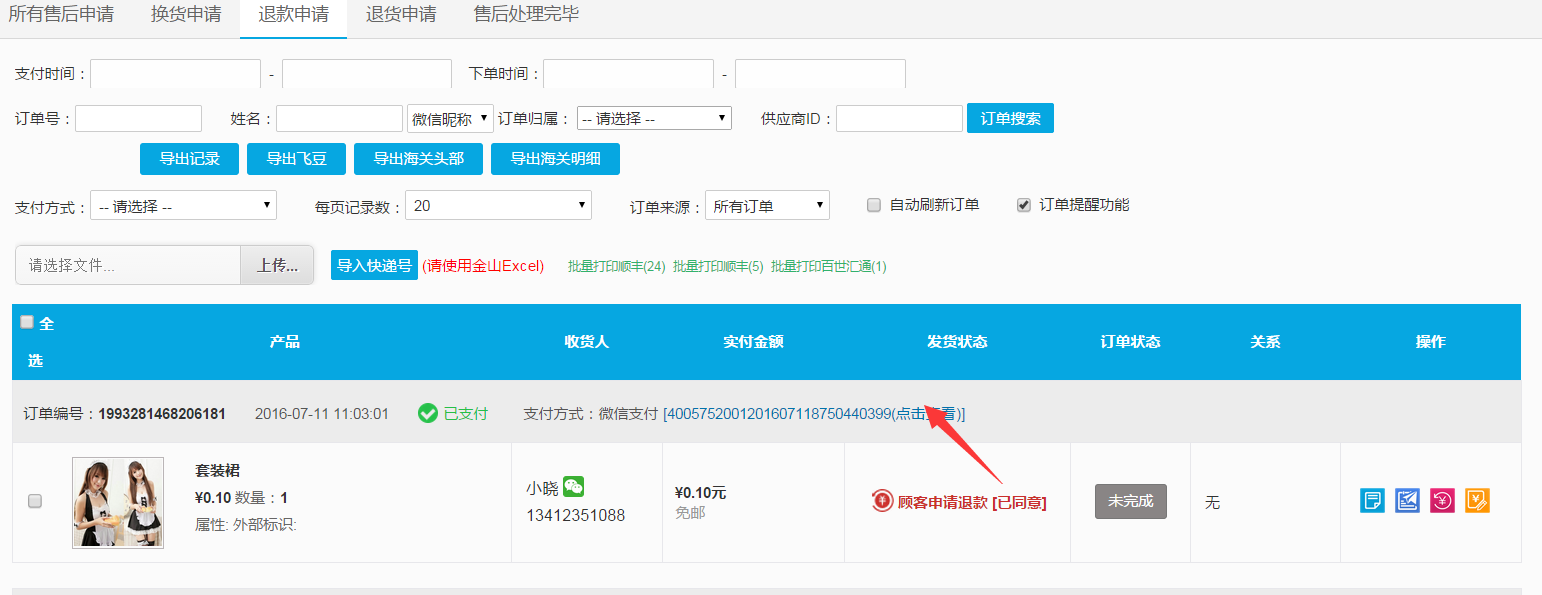Uncheck the 订单提醒功能 checkbox

[1023, 205]
